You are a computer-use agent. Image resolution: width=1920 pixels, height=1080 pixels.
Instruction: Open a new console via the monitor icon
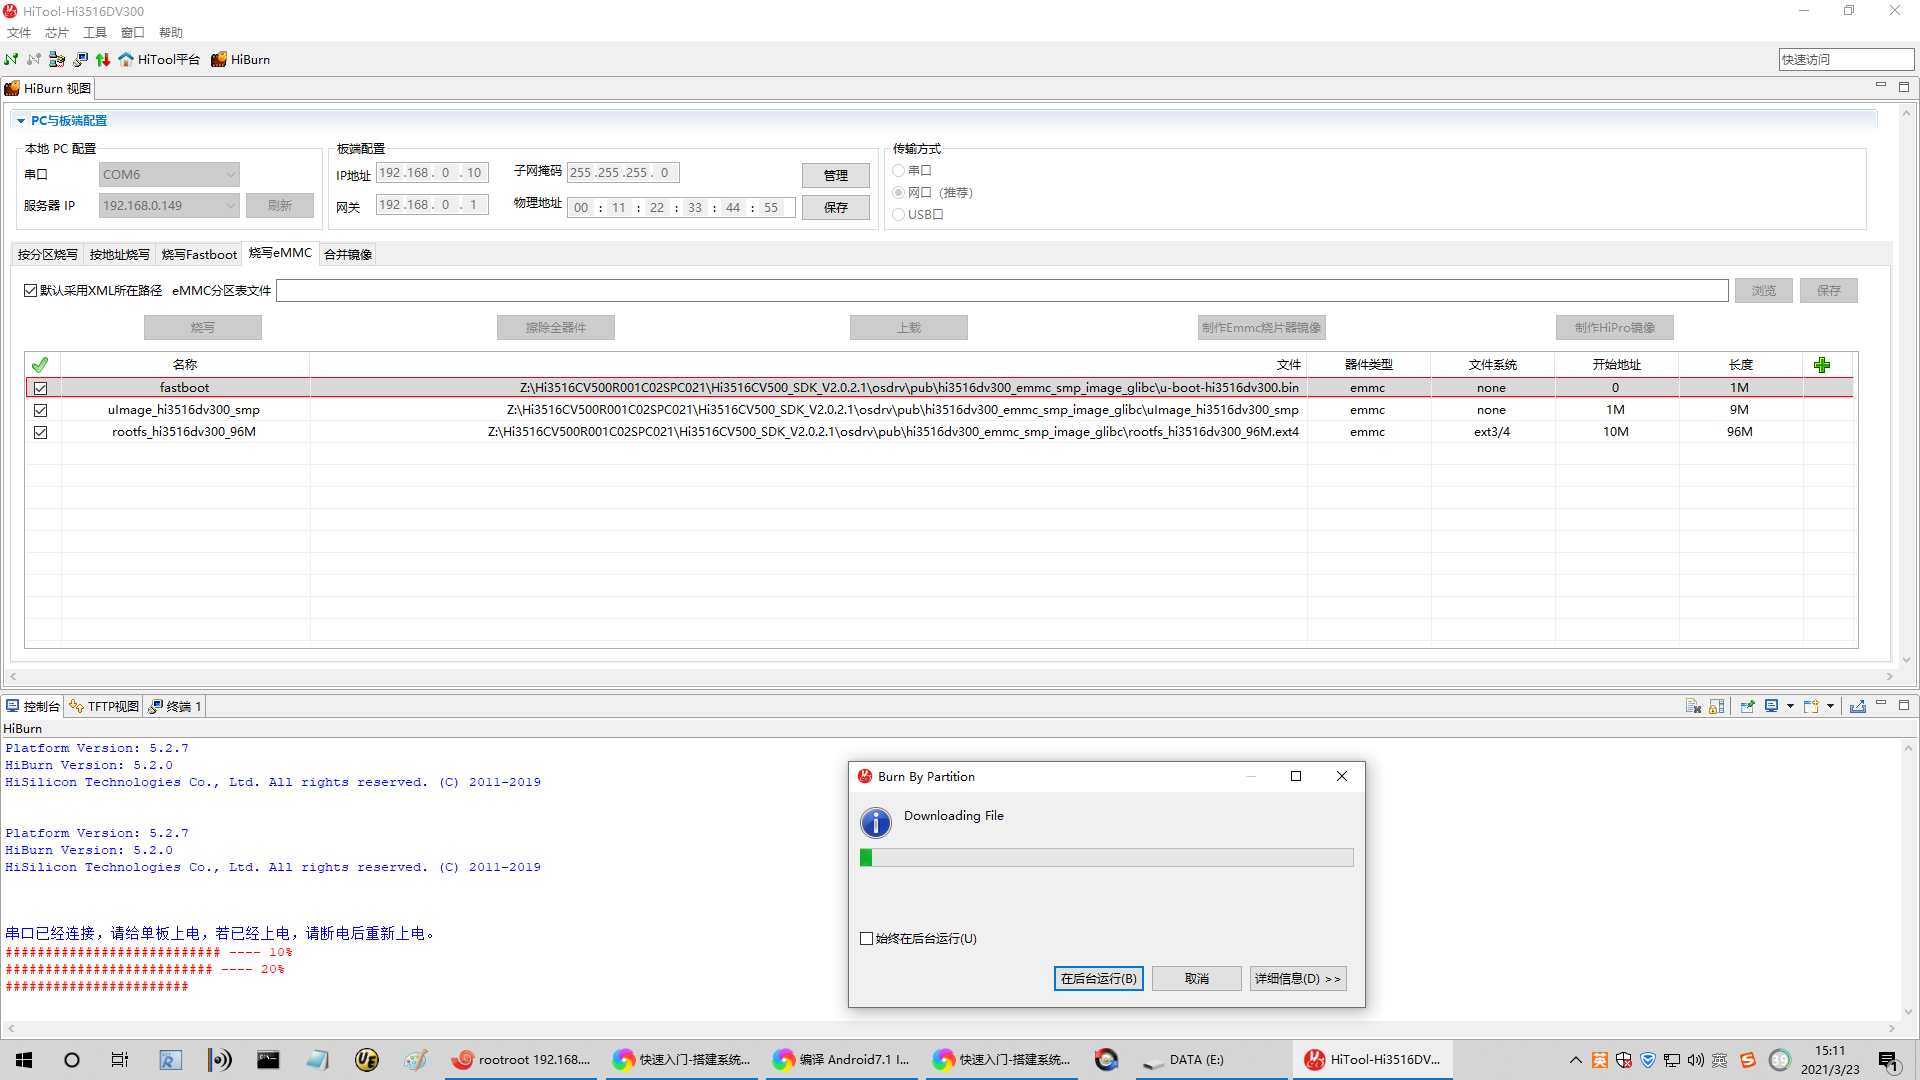[1772, 706]
